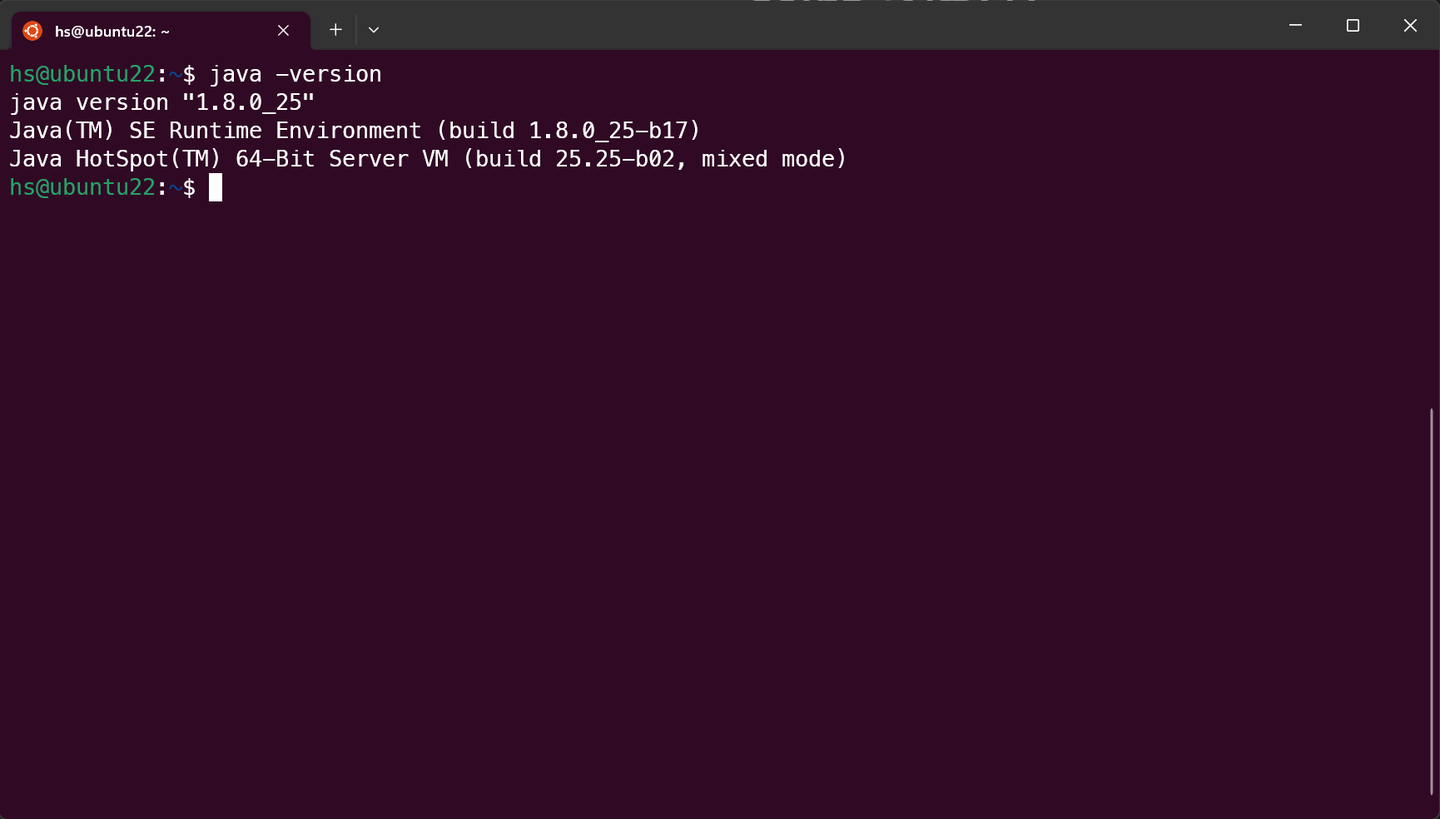Maximize the terminal window
The image size is (1440, 819).
pyautogui.click(x=1352, y=25)
